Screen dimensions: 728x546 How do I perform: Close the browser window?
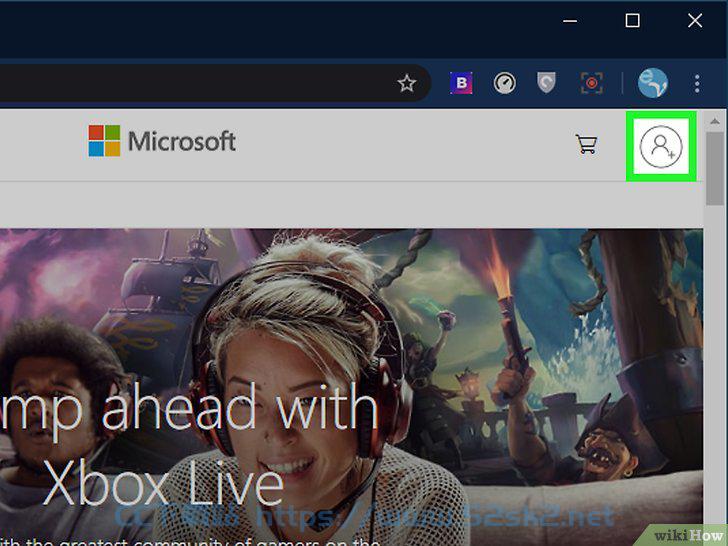(695, 21)
